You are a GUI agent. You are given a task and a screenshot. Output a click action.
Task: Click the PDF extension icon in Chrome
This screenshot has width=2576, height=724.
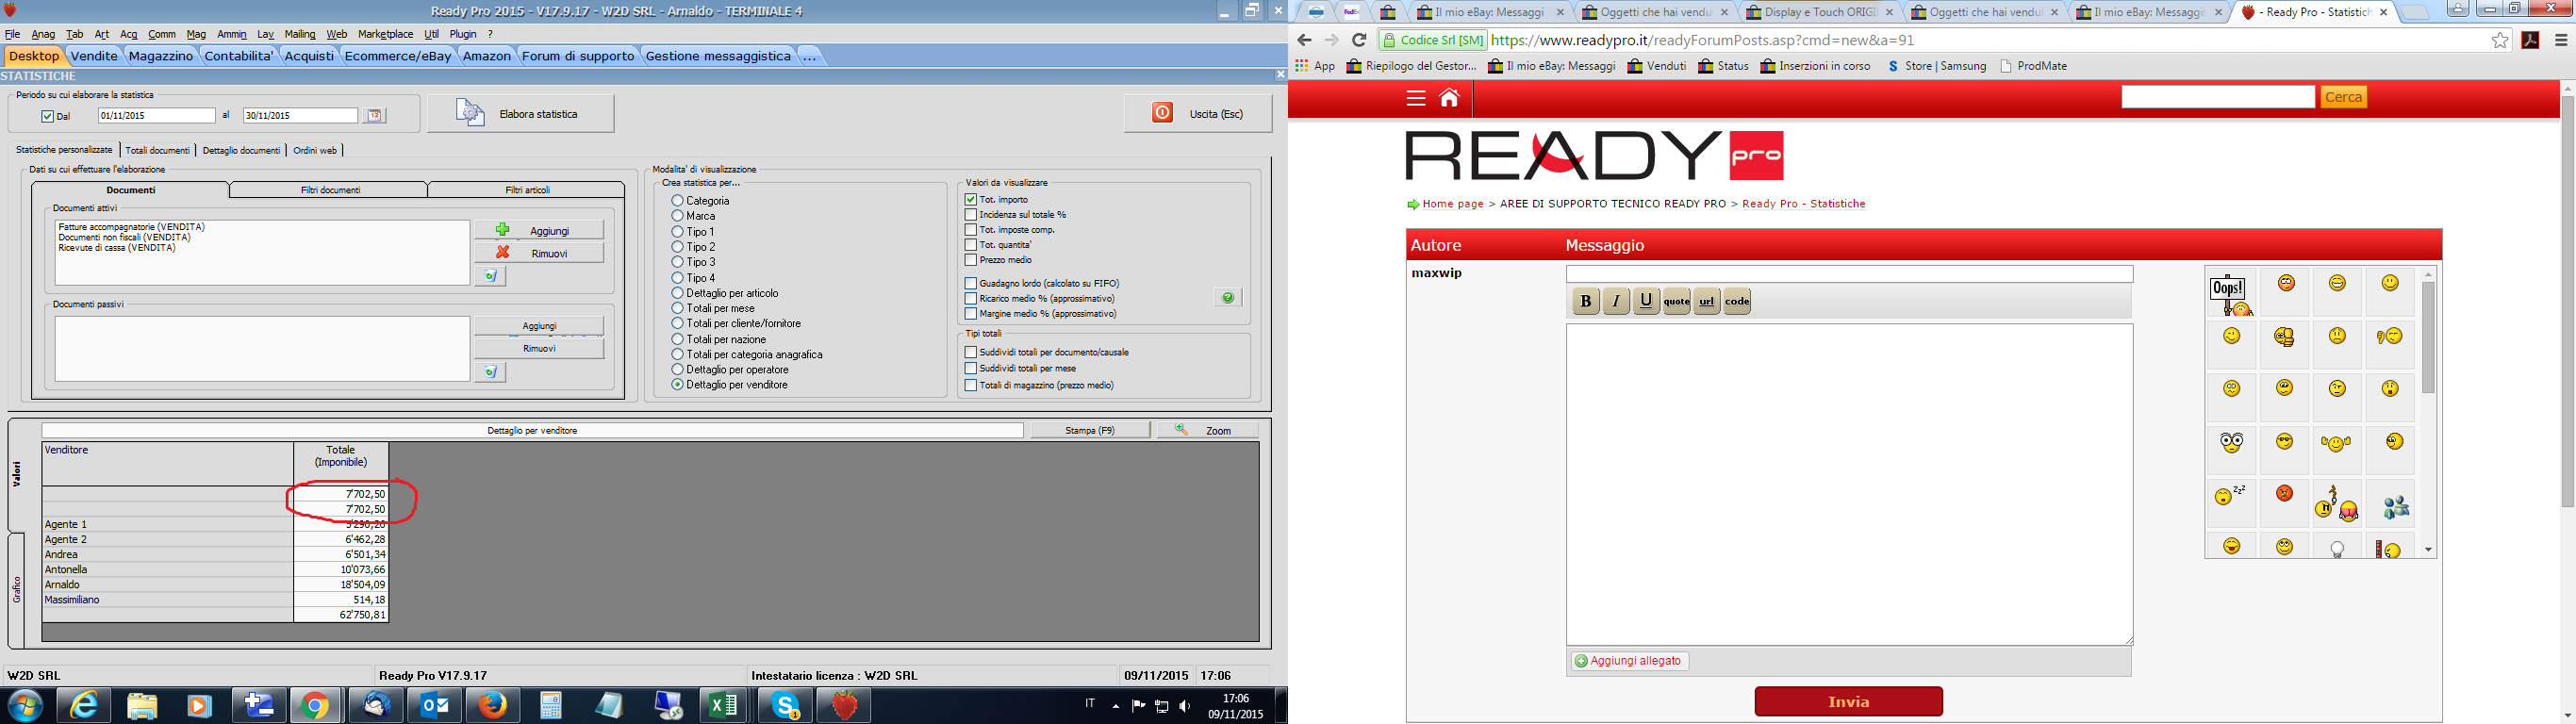tap(2530, 40)
